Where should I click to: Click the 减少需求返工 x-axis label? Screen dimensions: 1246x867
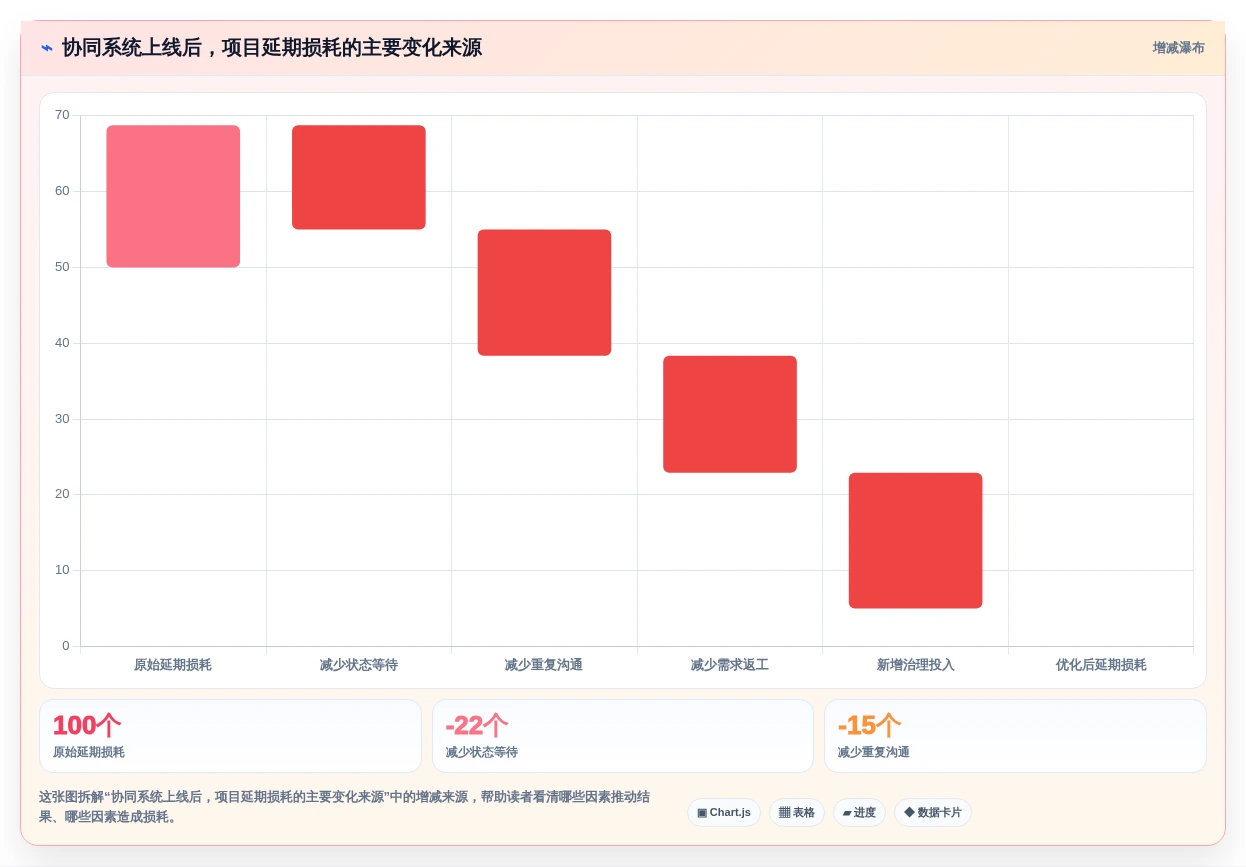pyautogui.click(x=730, y=665)
